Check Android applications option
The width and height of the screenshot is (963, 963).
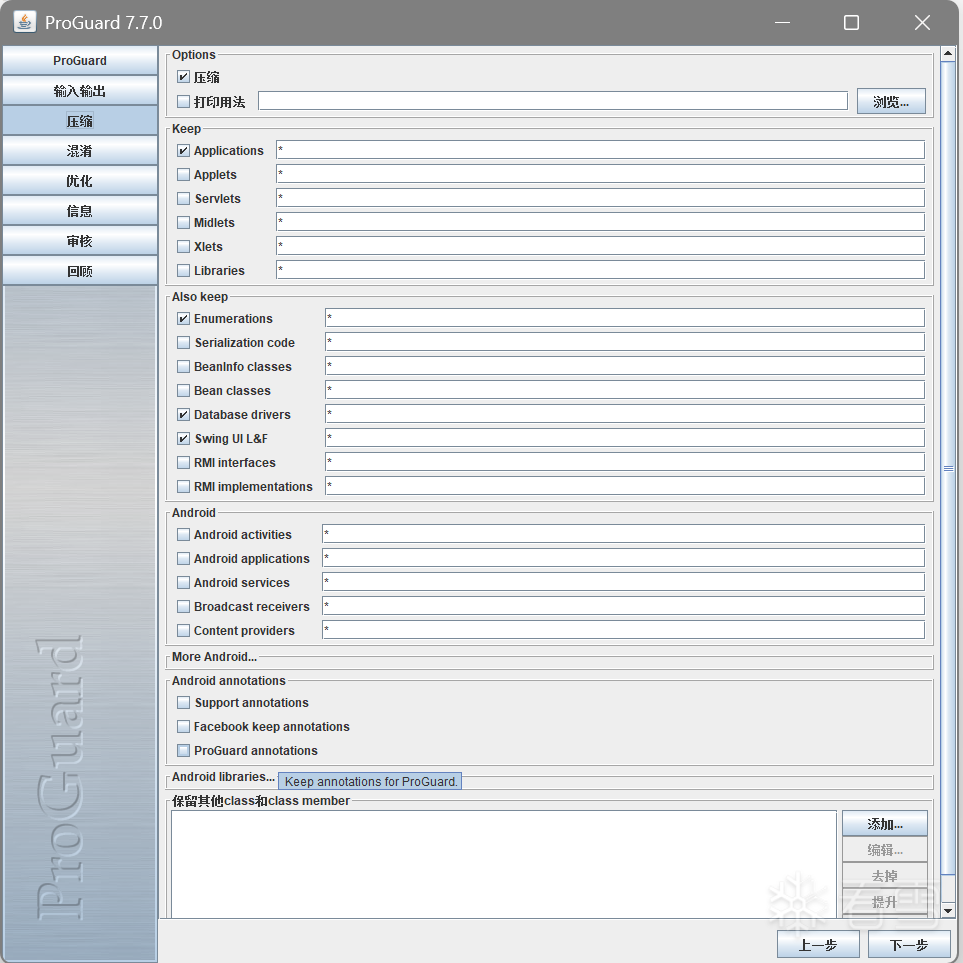coord(183,558)
